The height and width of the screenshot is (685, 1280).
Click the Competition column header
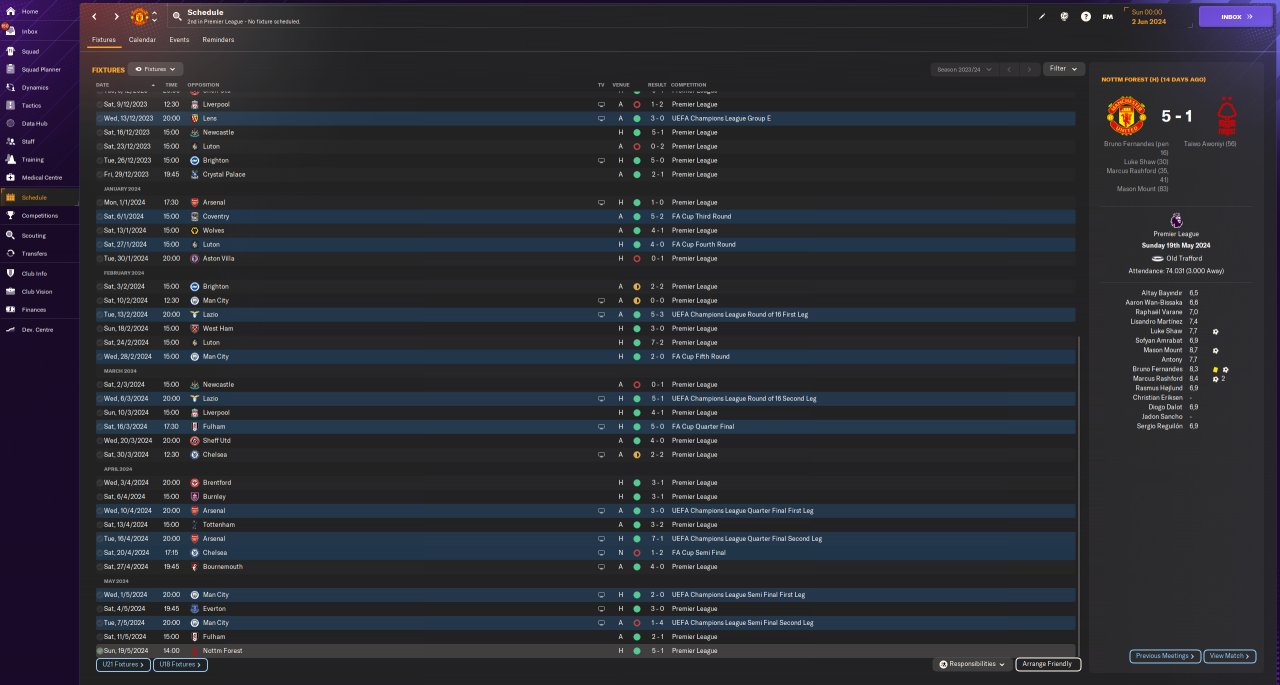[688, 85]
